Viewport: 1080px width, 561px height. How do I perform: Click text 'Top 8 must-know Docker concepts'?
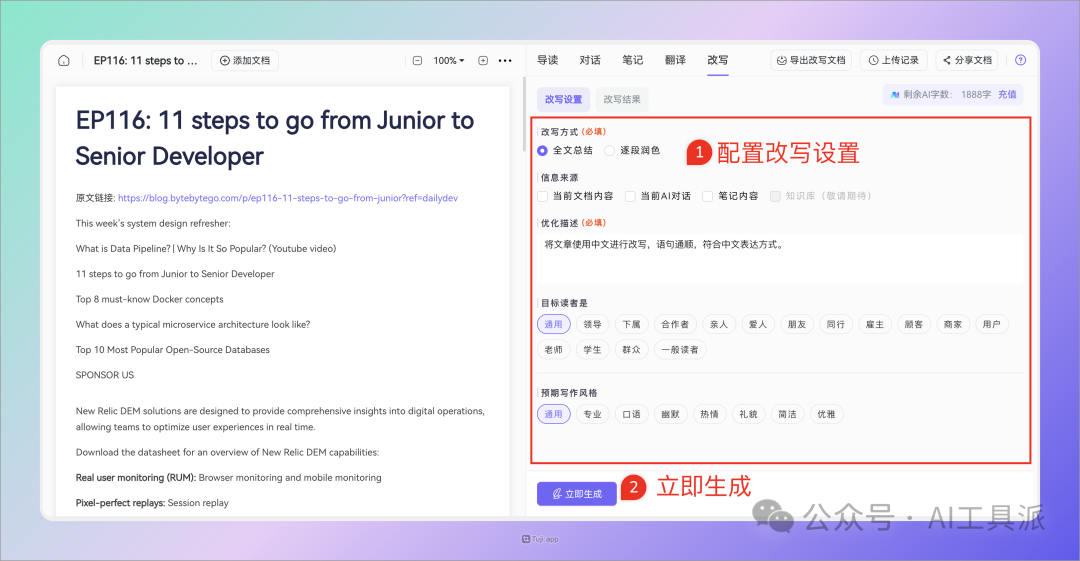pos(149,299)
